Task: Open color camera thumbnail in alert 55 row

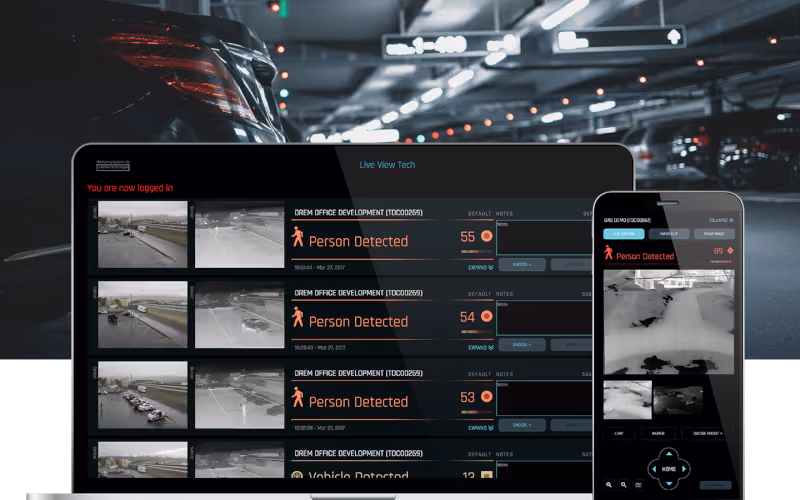Action: click(143, 234)
